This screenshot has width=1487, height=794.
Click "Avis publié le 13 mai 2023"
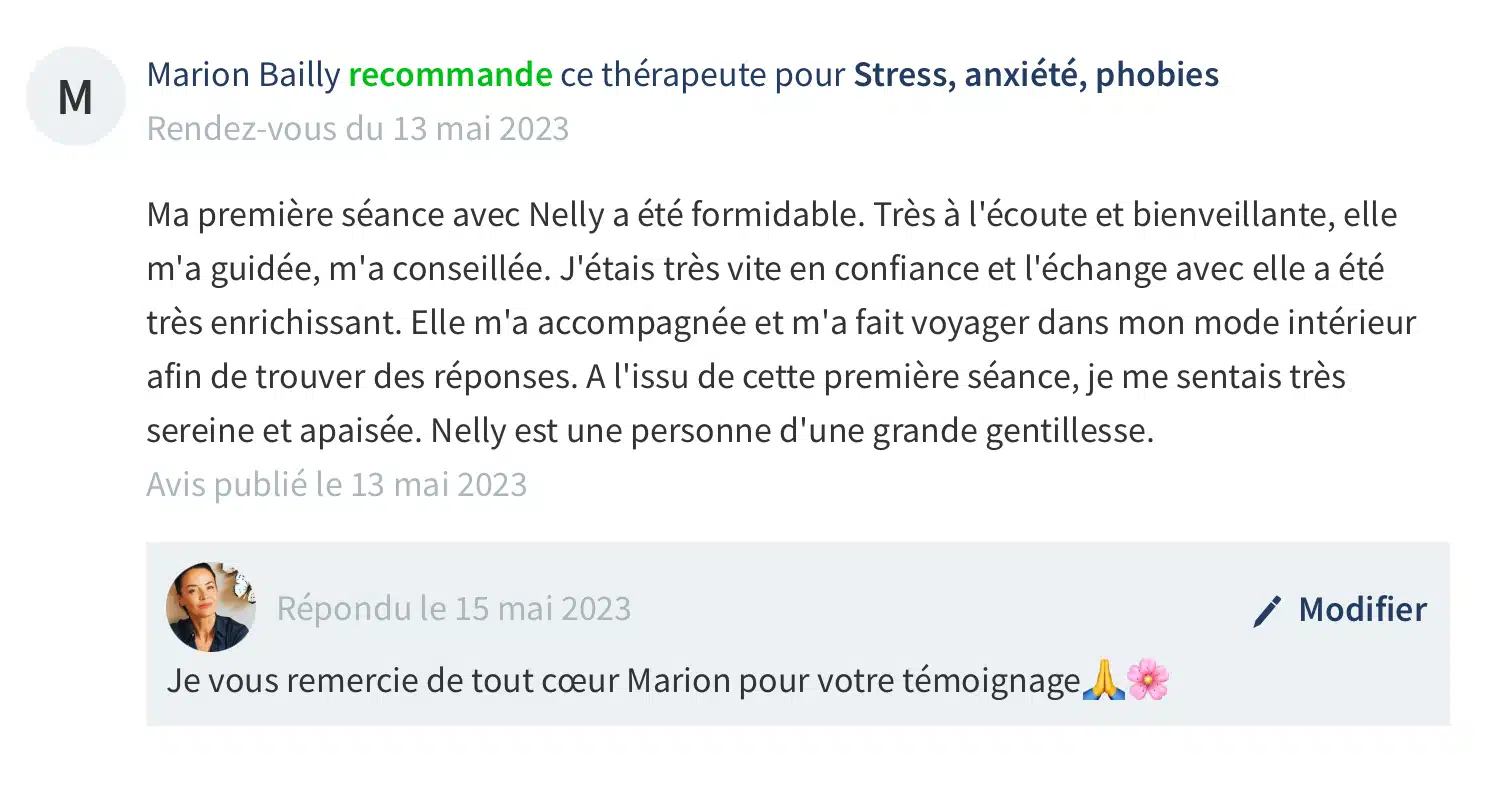[336, 484]
